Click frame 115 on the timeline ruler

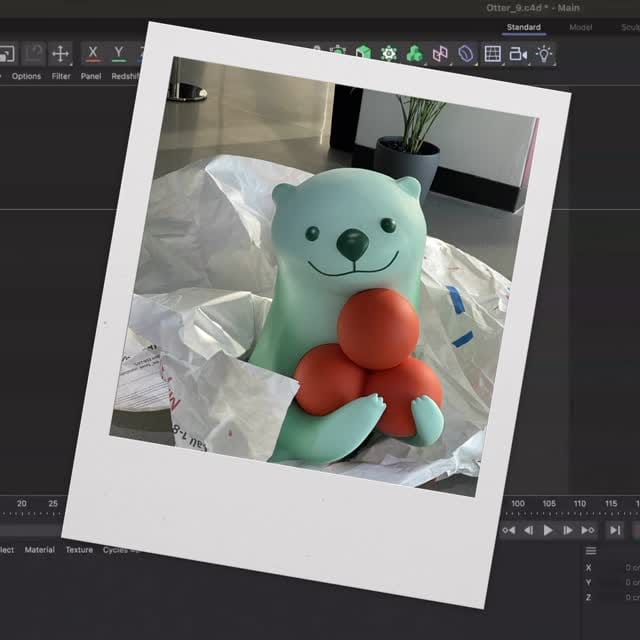[611, 504]
